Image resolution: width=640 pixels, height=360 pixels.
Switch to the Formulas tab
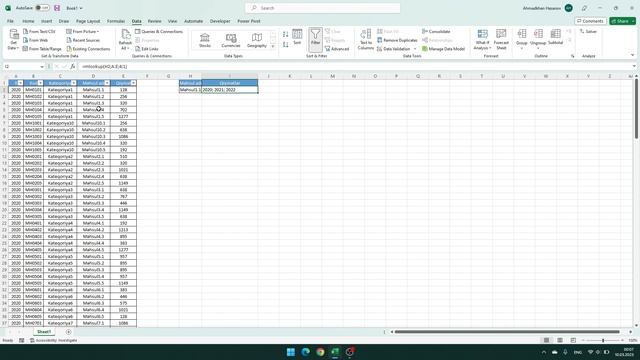coord(116,21)
